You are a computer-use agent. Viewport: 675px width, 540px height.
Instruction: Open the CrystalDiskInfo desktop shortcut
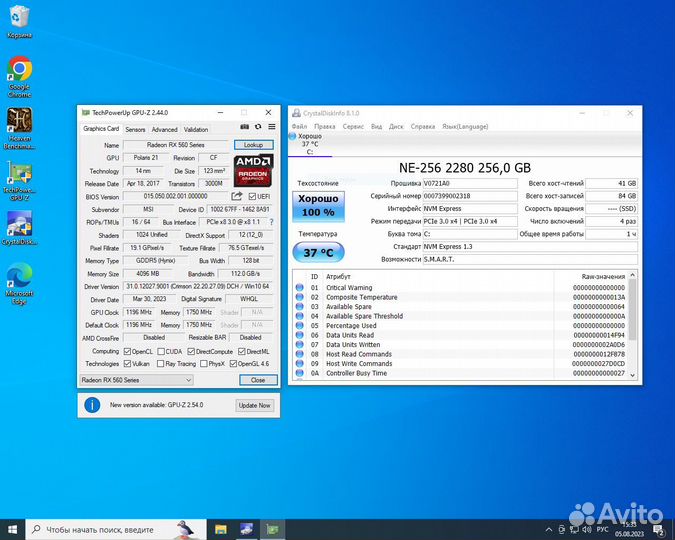(x=19, y=228)
